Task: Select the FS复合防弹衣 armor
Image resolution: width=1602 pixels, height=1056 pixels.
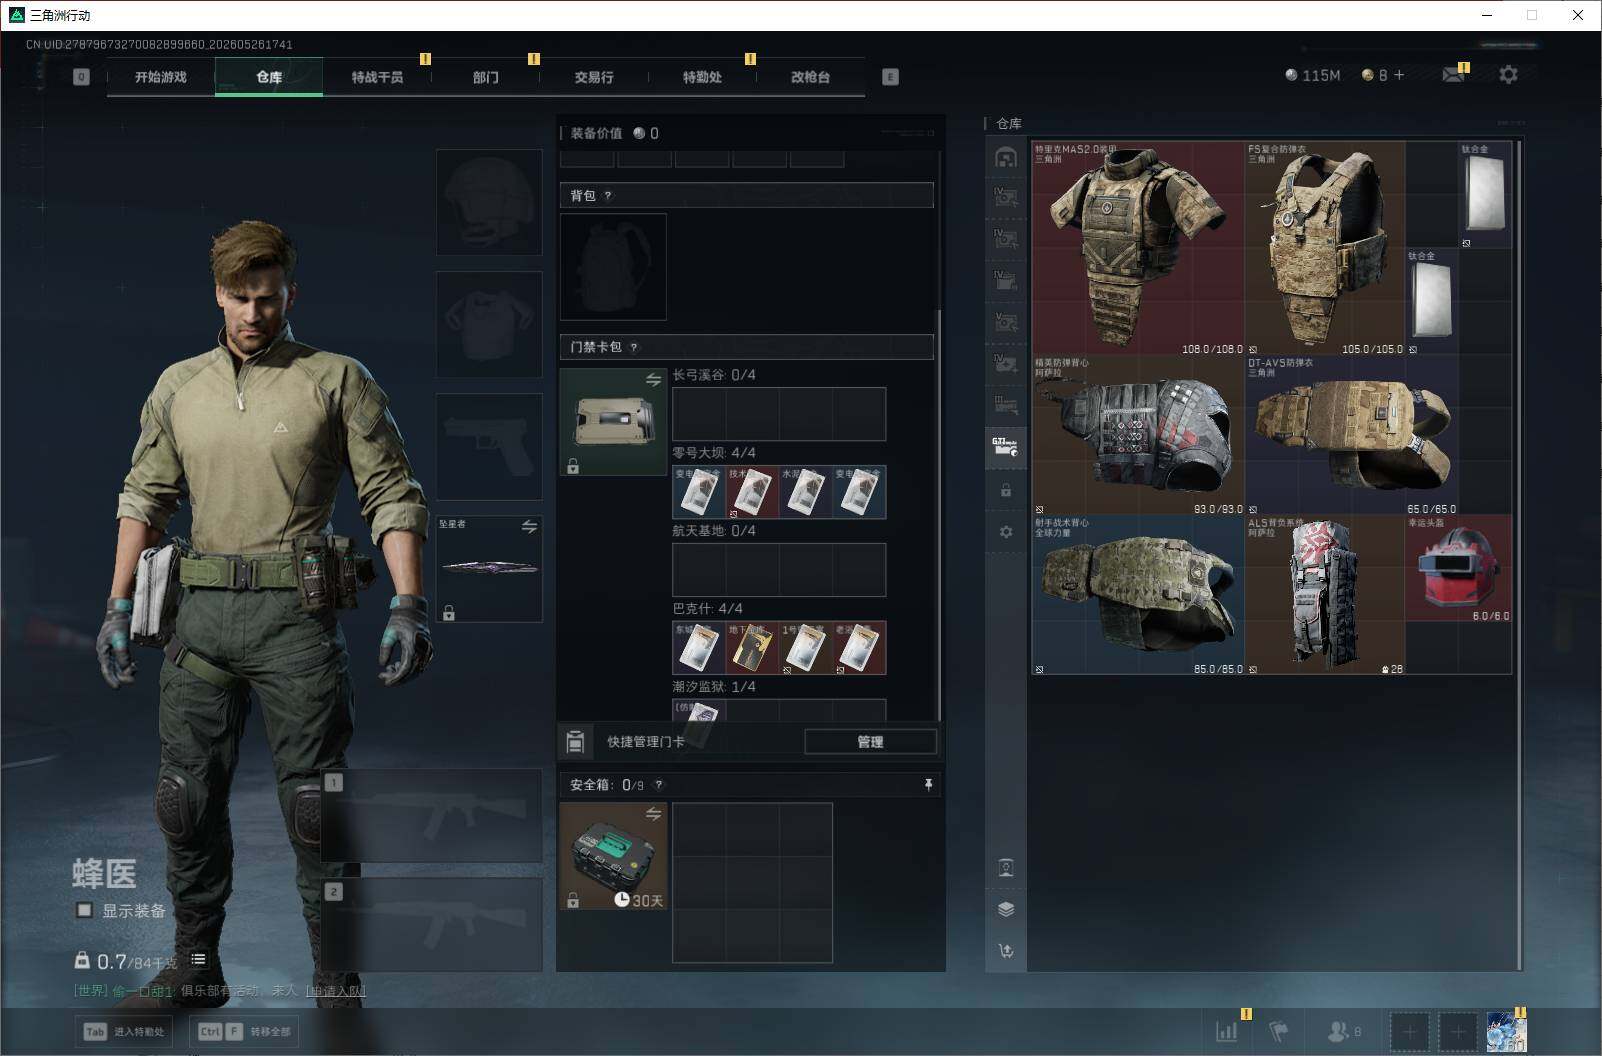Action: [x=1325, y=248]
